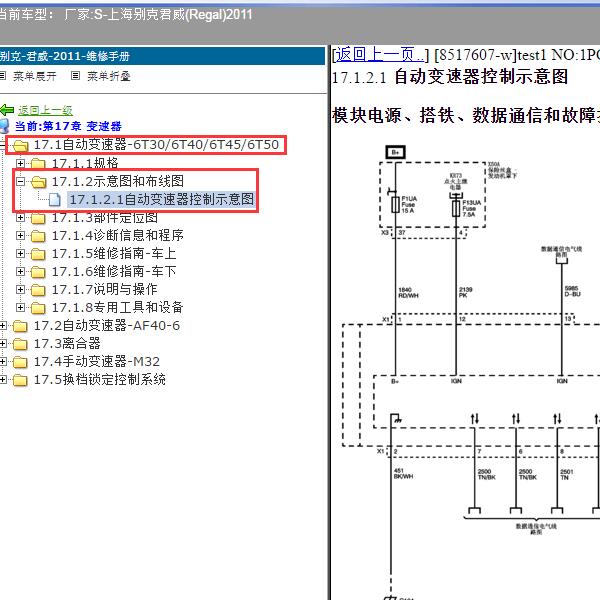The height and width of the screenshot is (600, 600).
Task: Click 当前:第17章 变速器 heading
Action: [68, 126]
